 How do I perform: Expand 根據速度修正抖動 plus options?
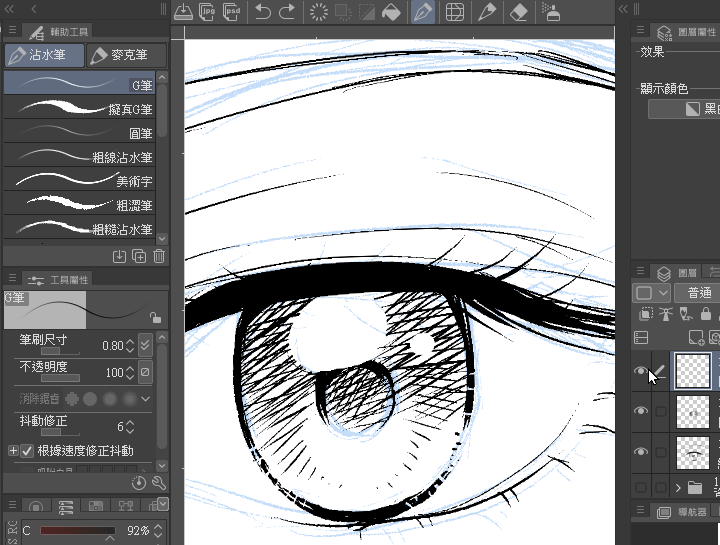(13, 451)
